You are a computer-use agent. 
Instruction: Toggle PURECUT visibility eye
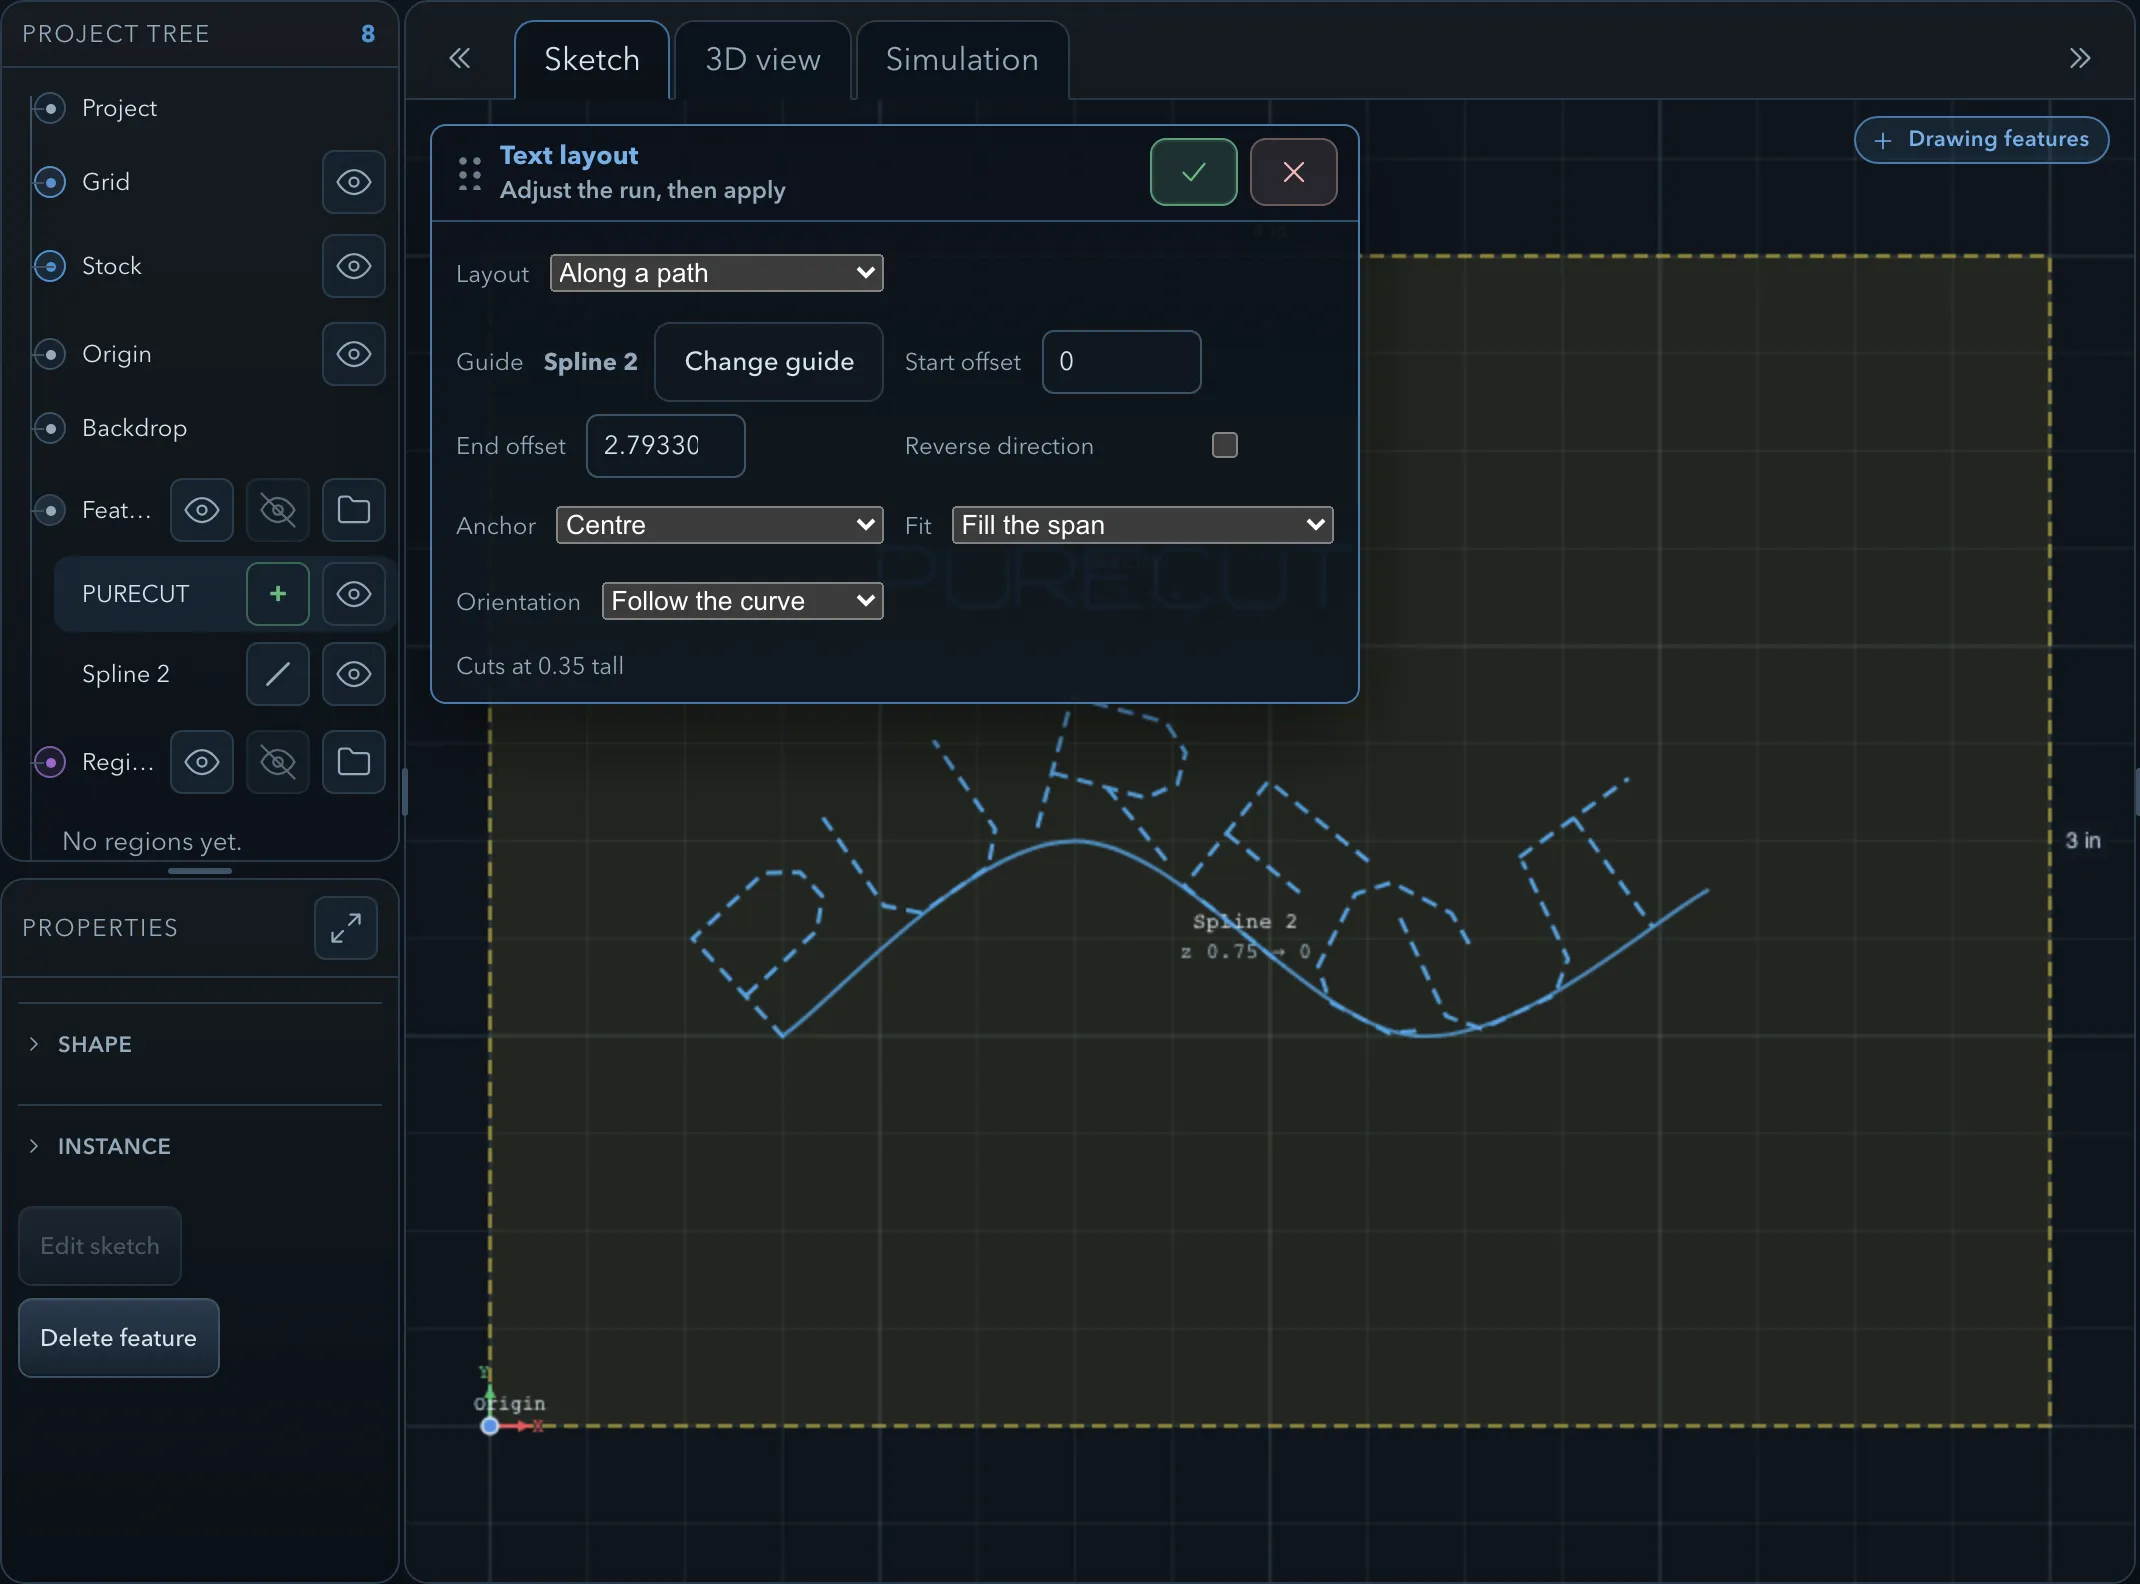click(354, 594)
